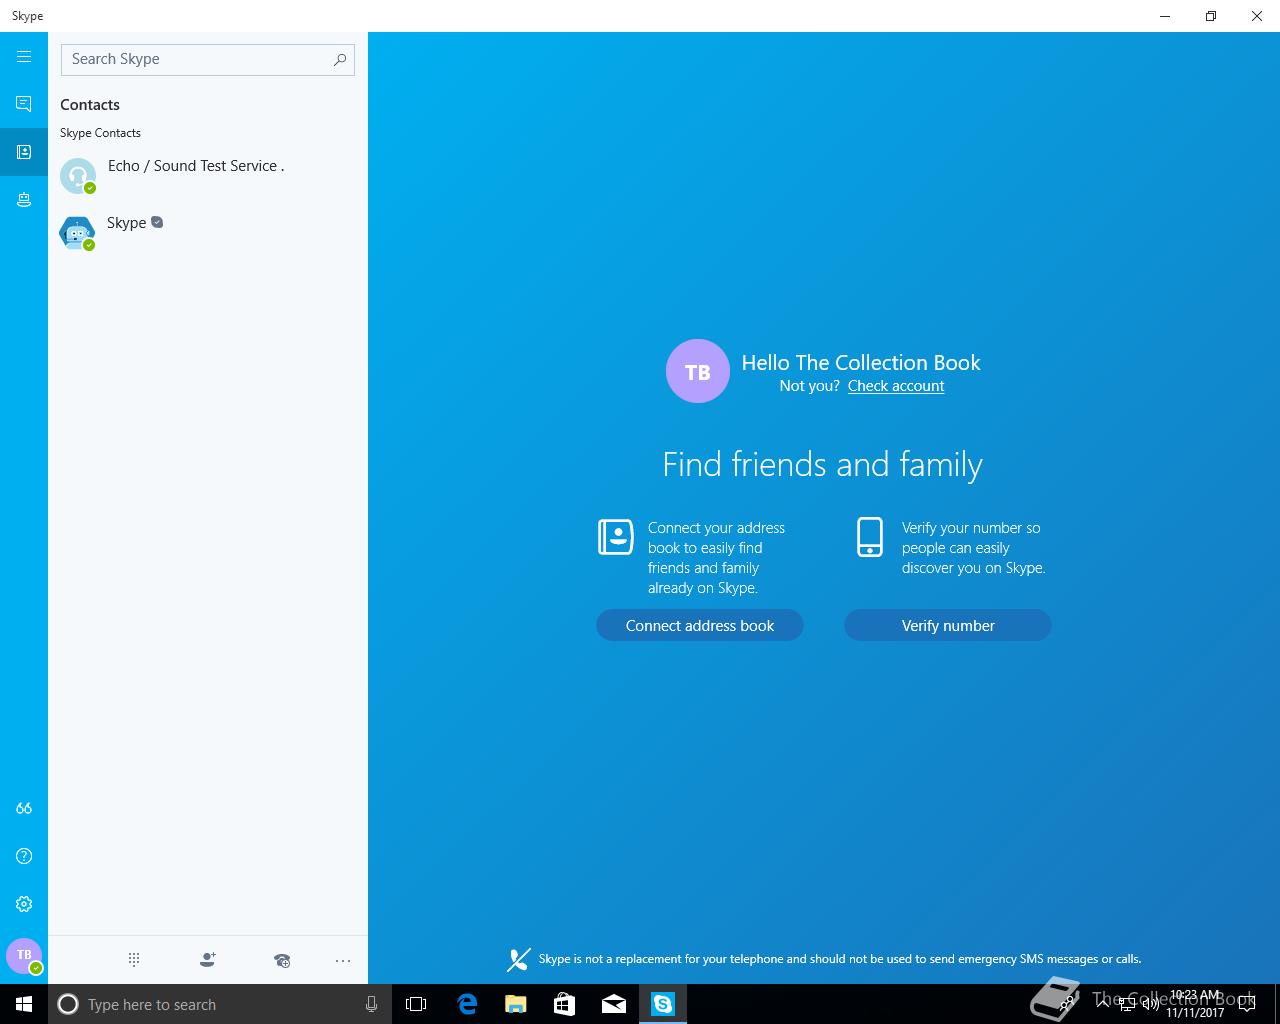Open Skype help question mark icon
1280x1024 pixels.
point(24,856)
